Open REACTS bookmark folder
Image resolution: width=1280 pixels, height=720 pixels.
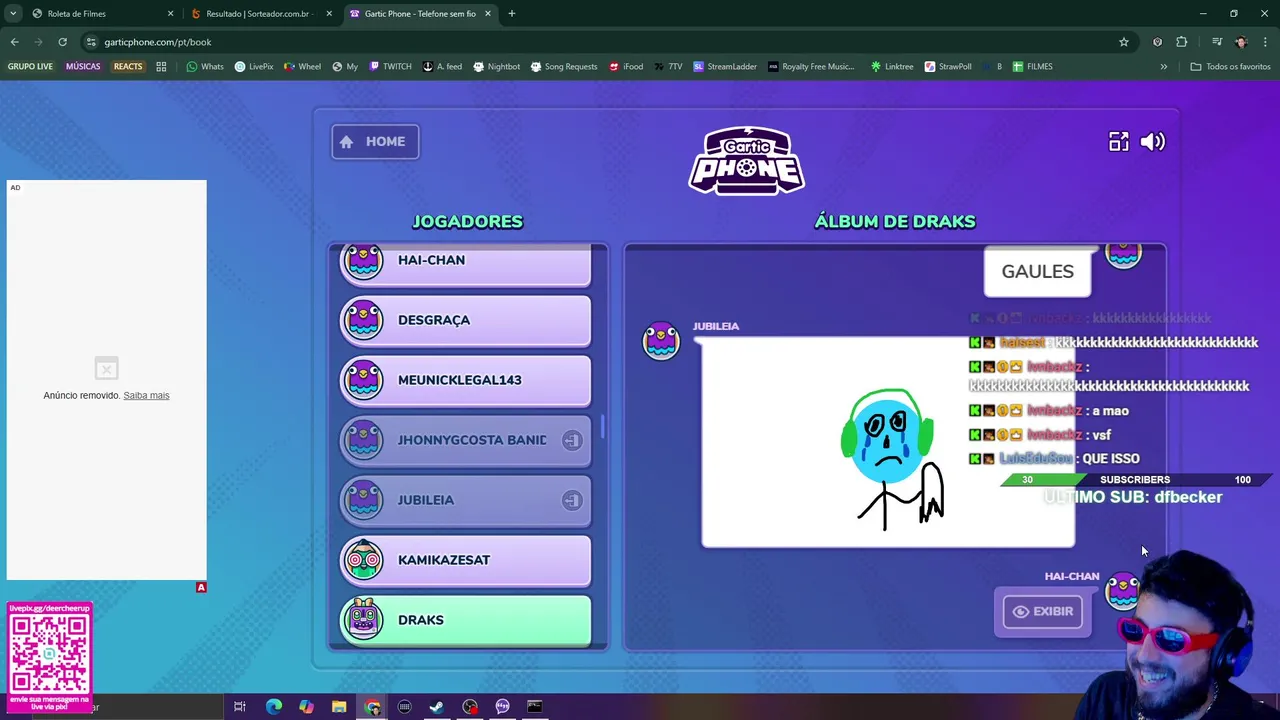pos(128,67)
